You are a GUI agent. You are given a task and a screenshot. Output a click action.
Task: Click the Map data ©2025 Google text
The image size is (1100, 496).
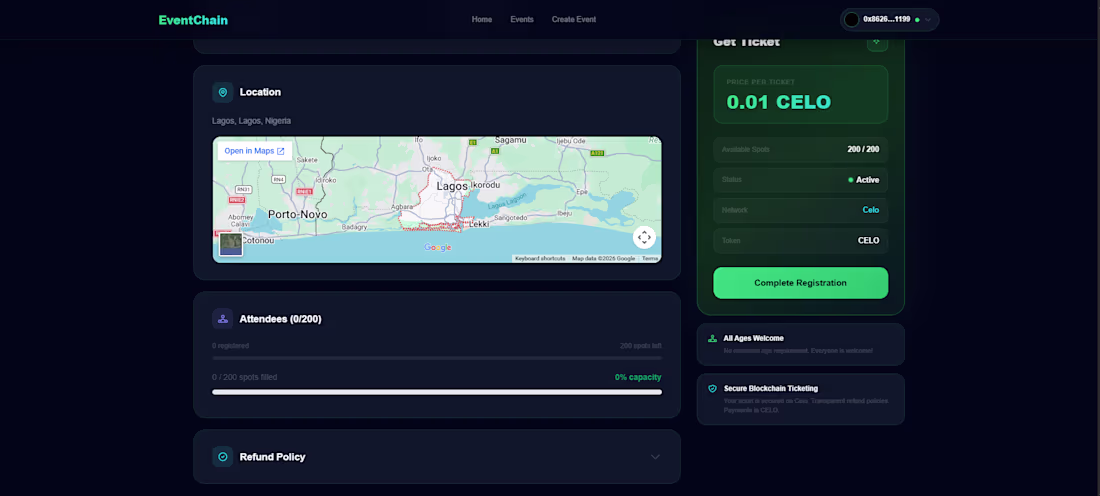pos(603,258)
